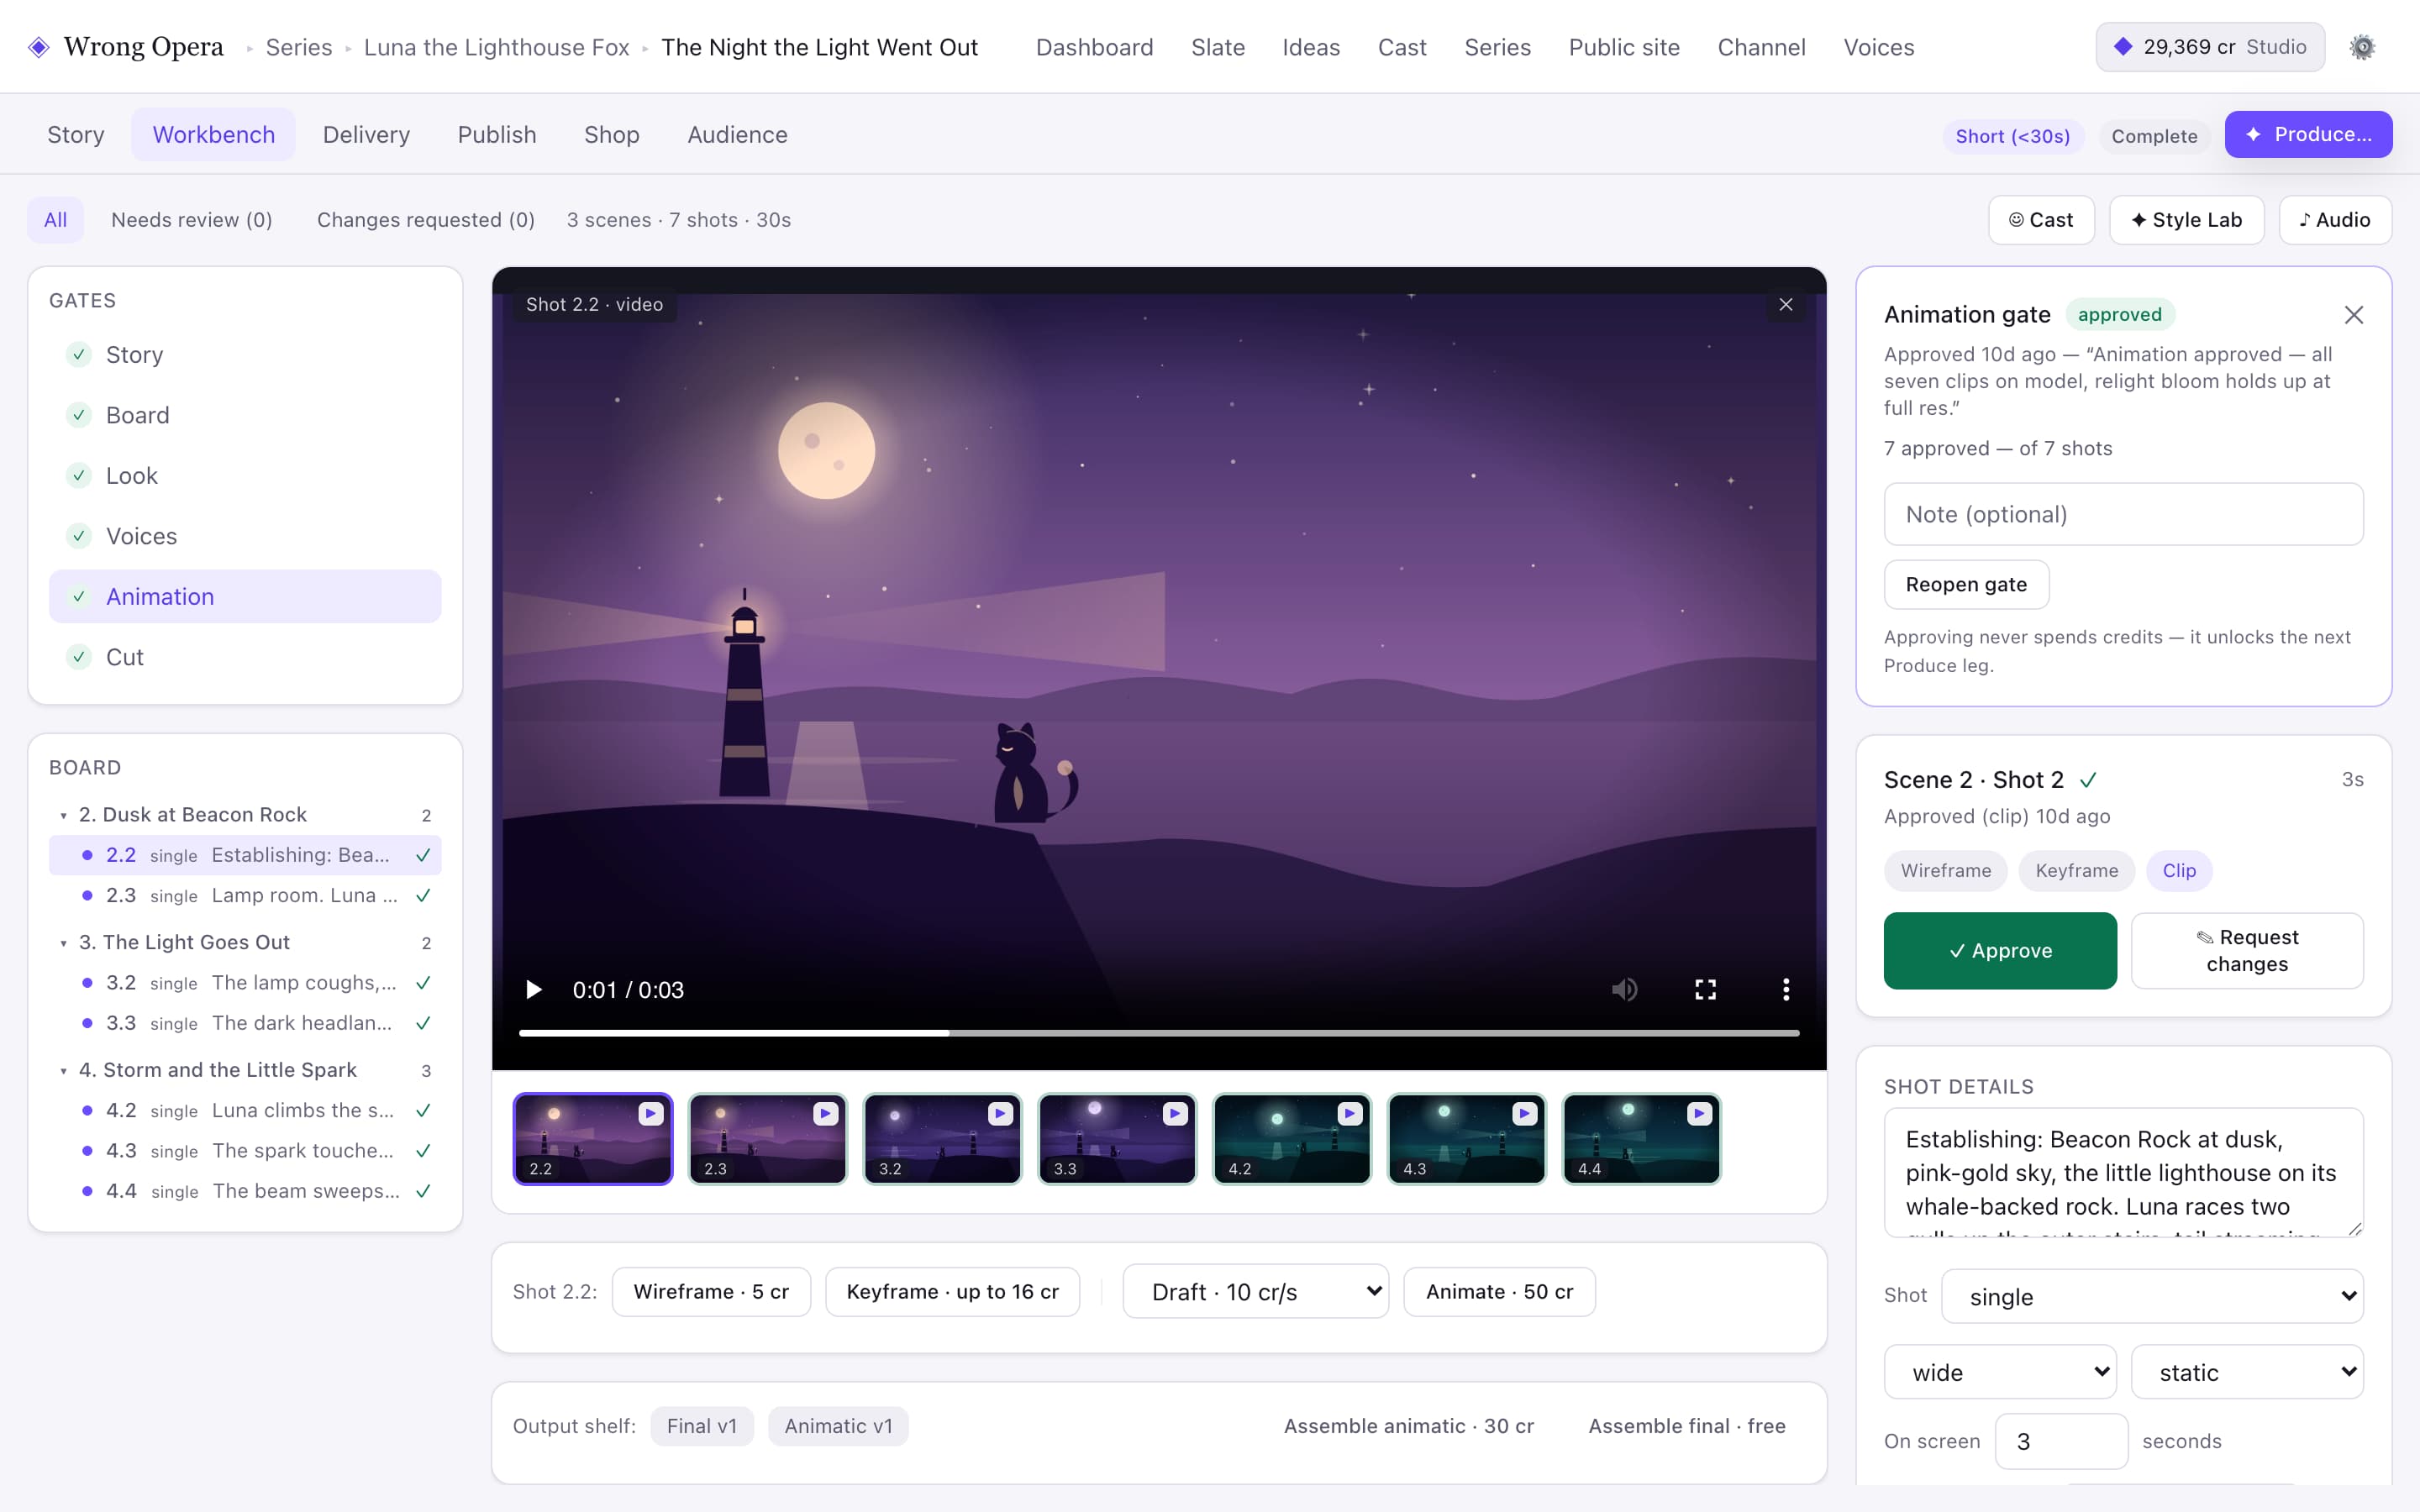Collapse scene 3 The Light Goes Out

(x=64, y=943)
